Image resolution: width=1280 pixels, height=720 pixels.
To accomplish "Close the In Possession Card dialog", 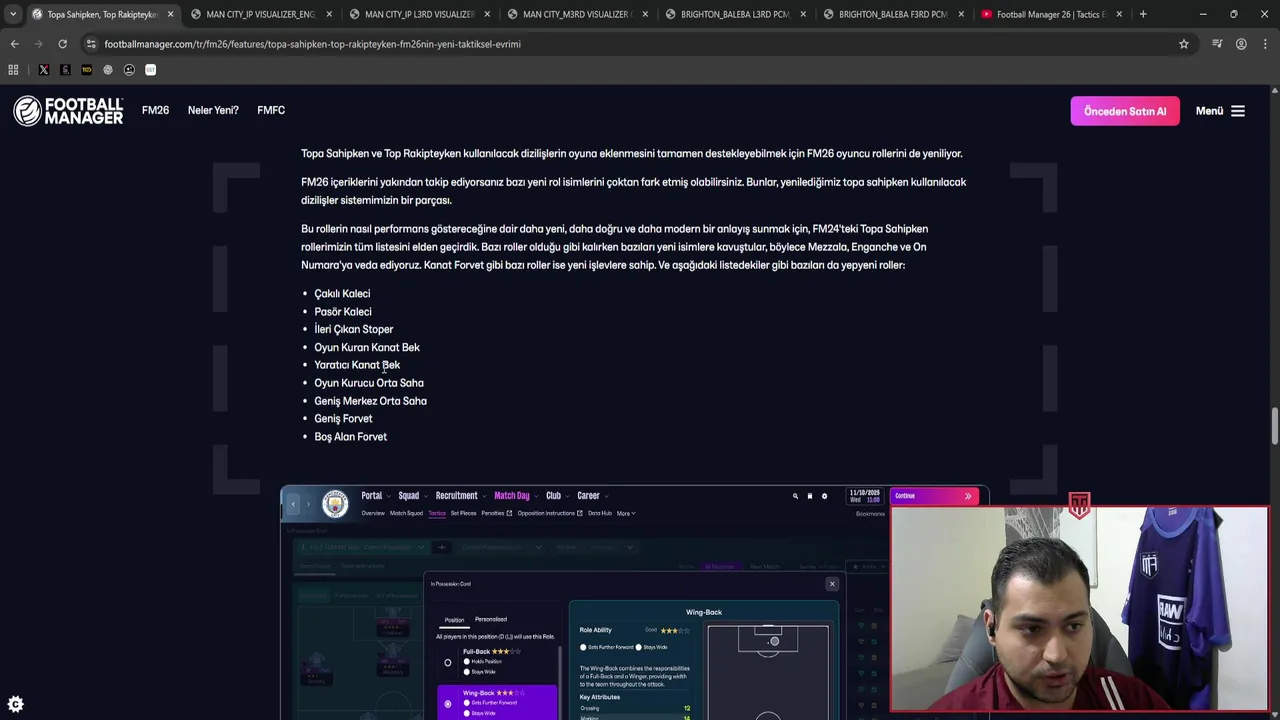I will (x=832, y=584).
